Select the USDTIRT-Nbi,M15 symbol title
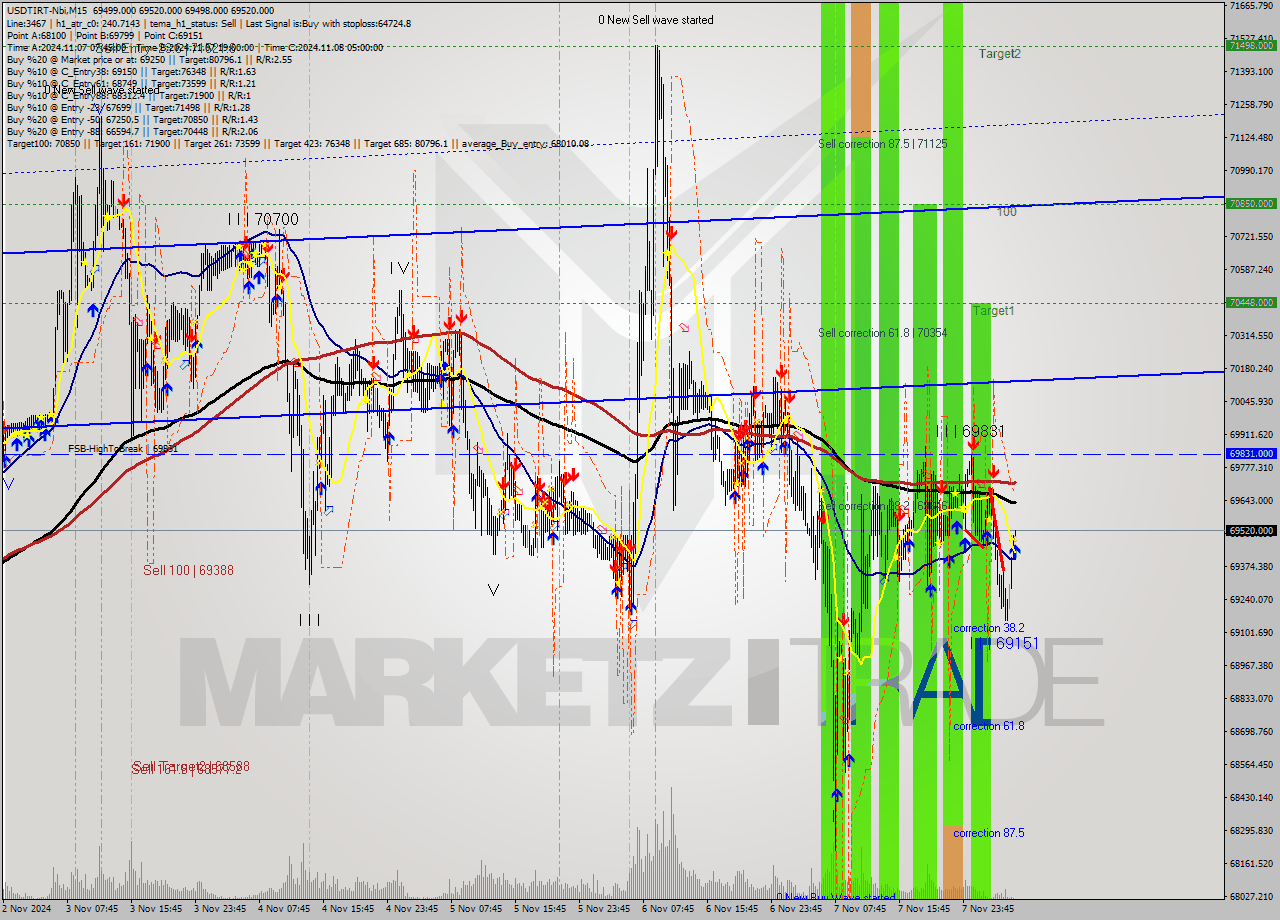 click(x=45, y=9)
